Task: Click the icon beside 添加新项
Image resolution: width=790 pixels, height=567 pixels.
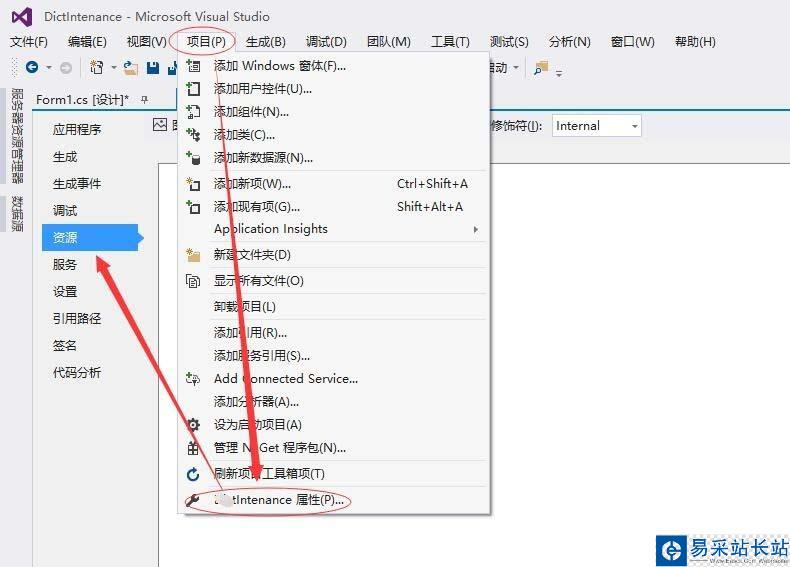Action: click(193, 184)
